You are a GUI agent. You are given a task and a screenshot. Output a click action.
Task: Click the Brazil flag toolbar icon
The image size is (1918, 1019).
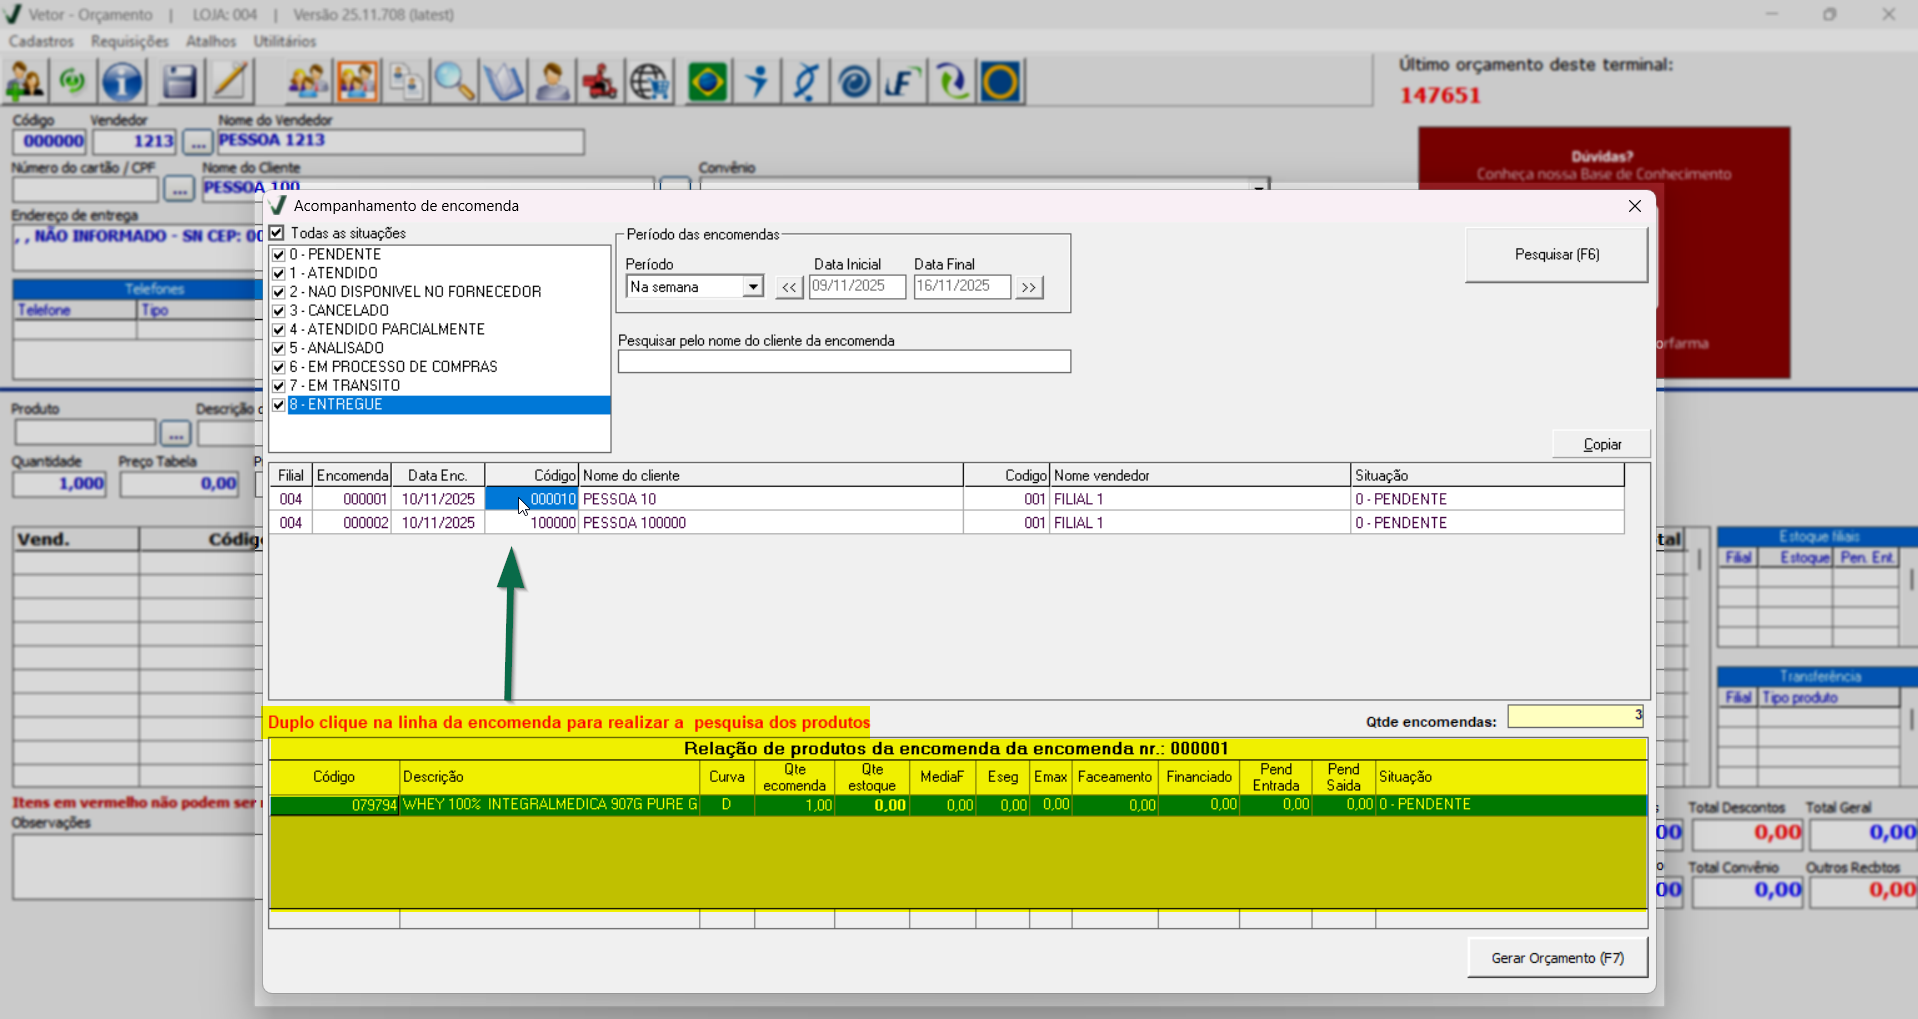(707, 82)
